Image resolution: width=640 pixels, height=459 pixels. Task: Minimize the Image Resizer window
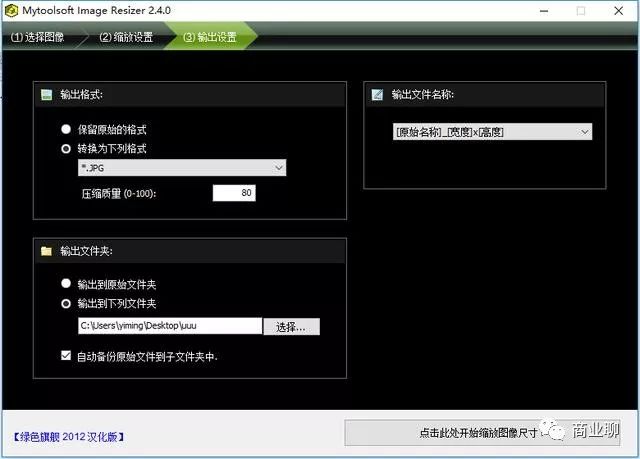click(544, 11)
